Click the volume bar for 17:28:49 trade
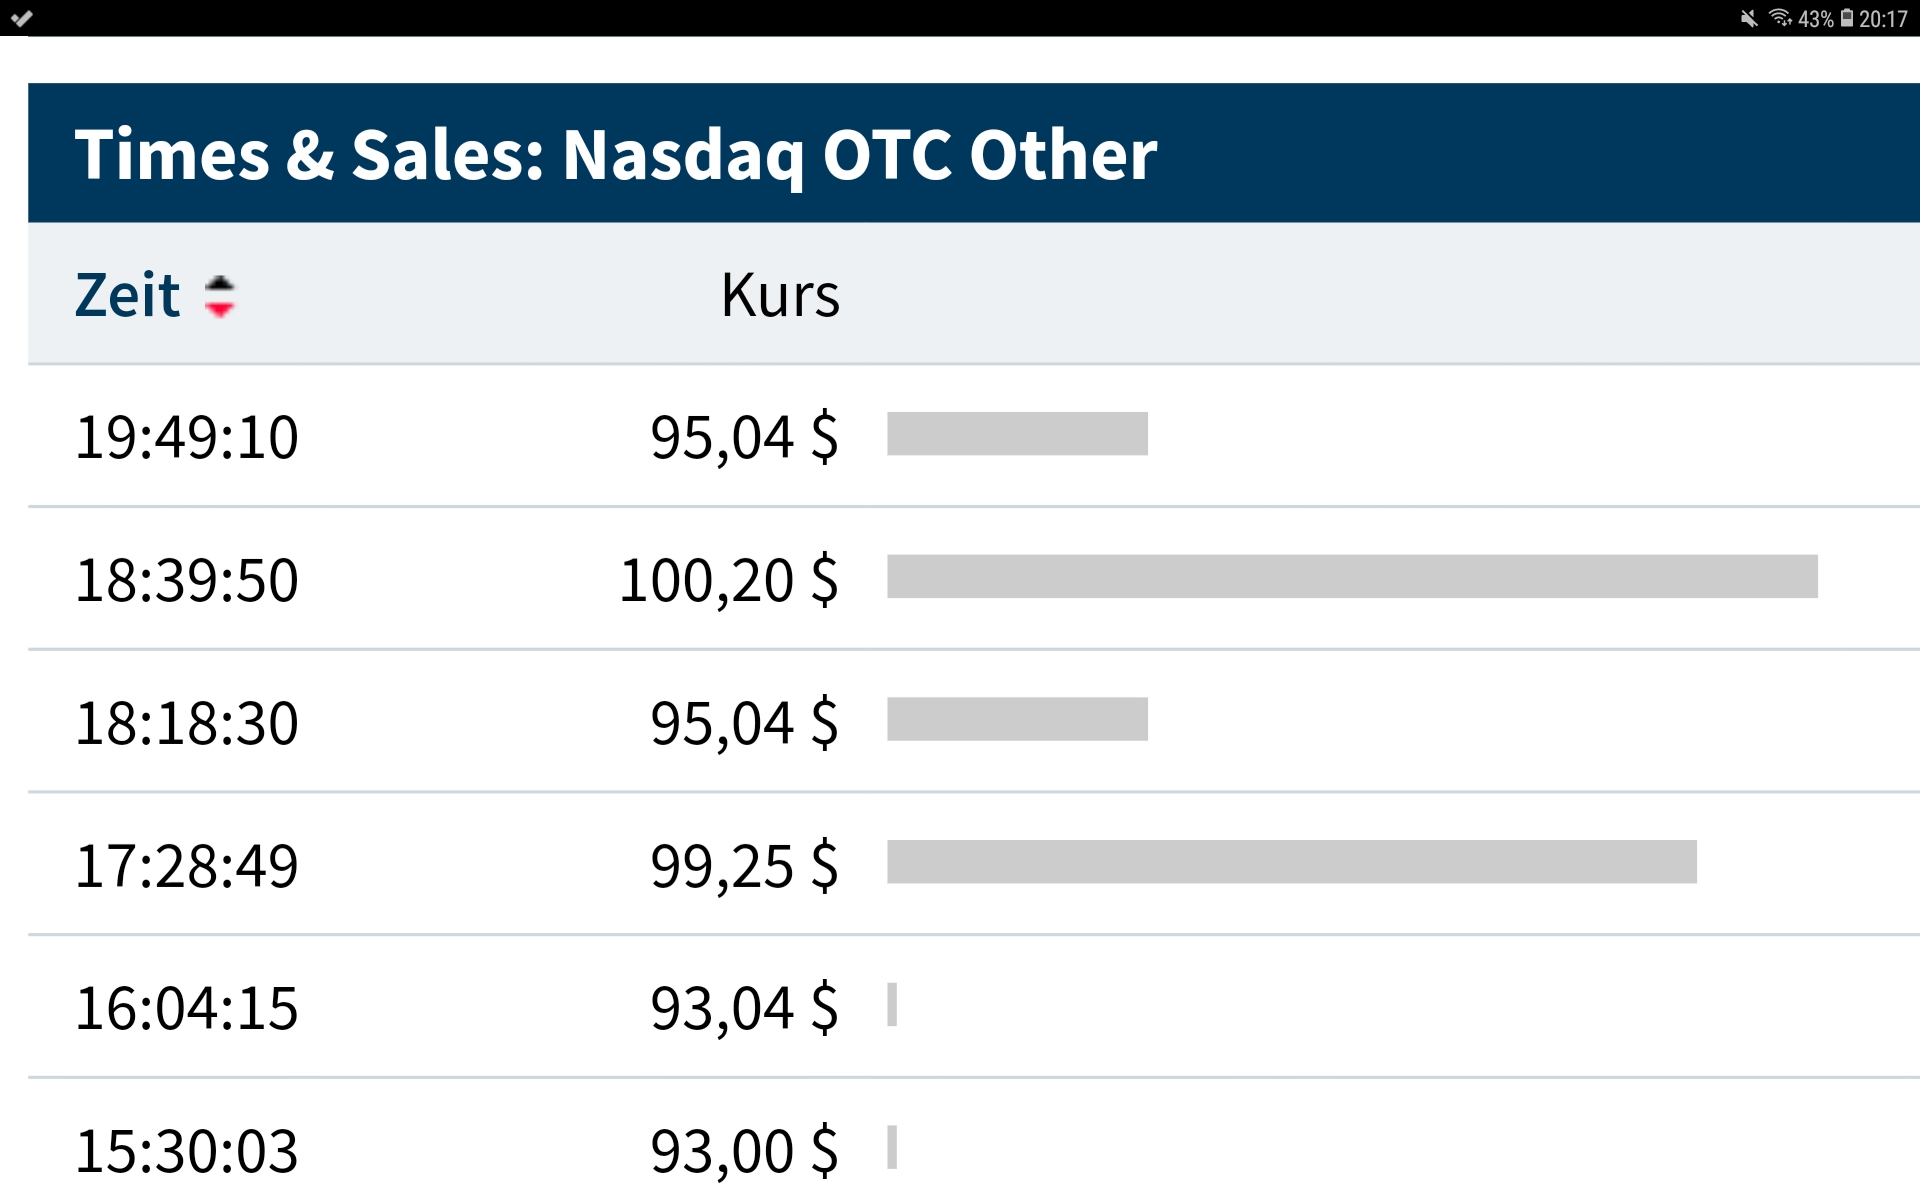This screenshot has width=1920, height=1200. [1292, 862]
